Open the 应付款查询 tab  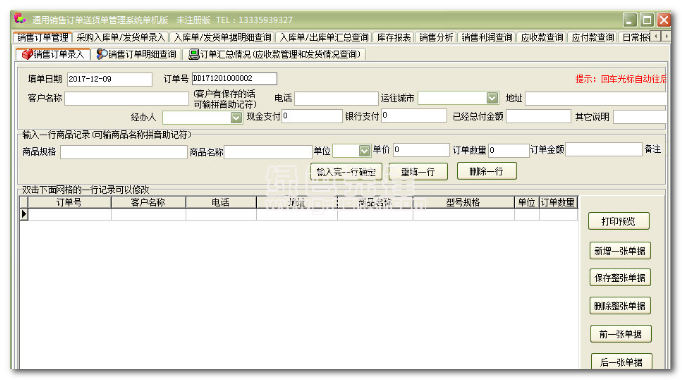(x=593, y=37)
